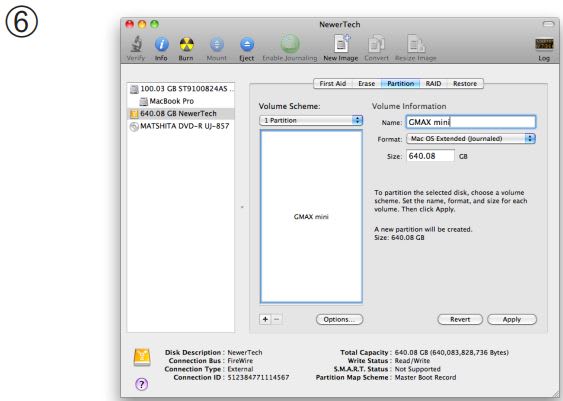Click the Options... button
Viewport: 563px width, 401px height.
(x=339, y=320)
